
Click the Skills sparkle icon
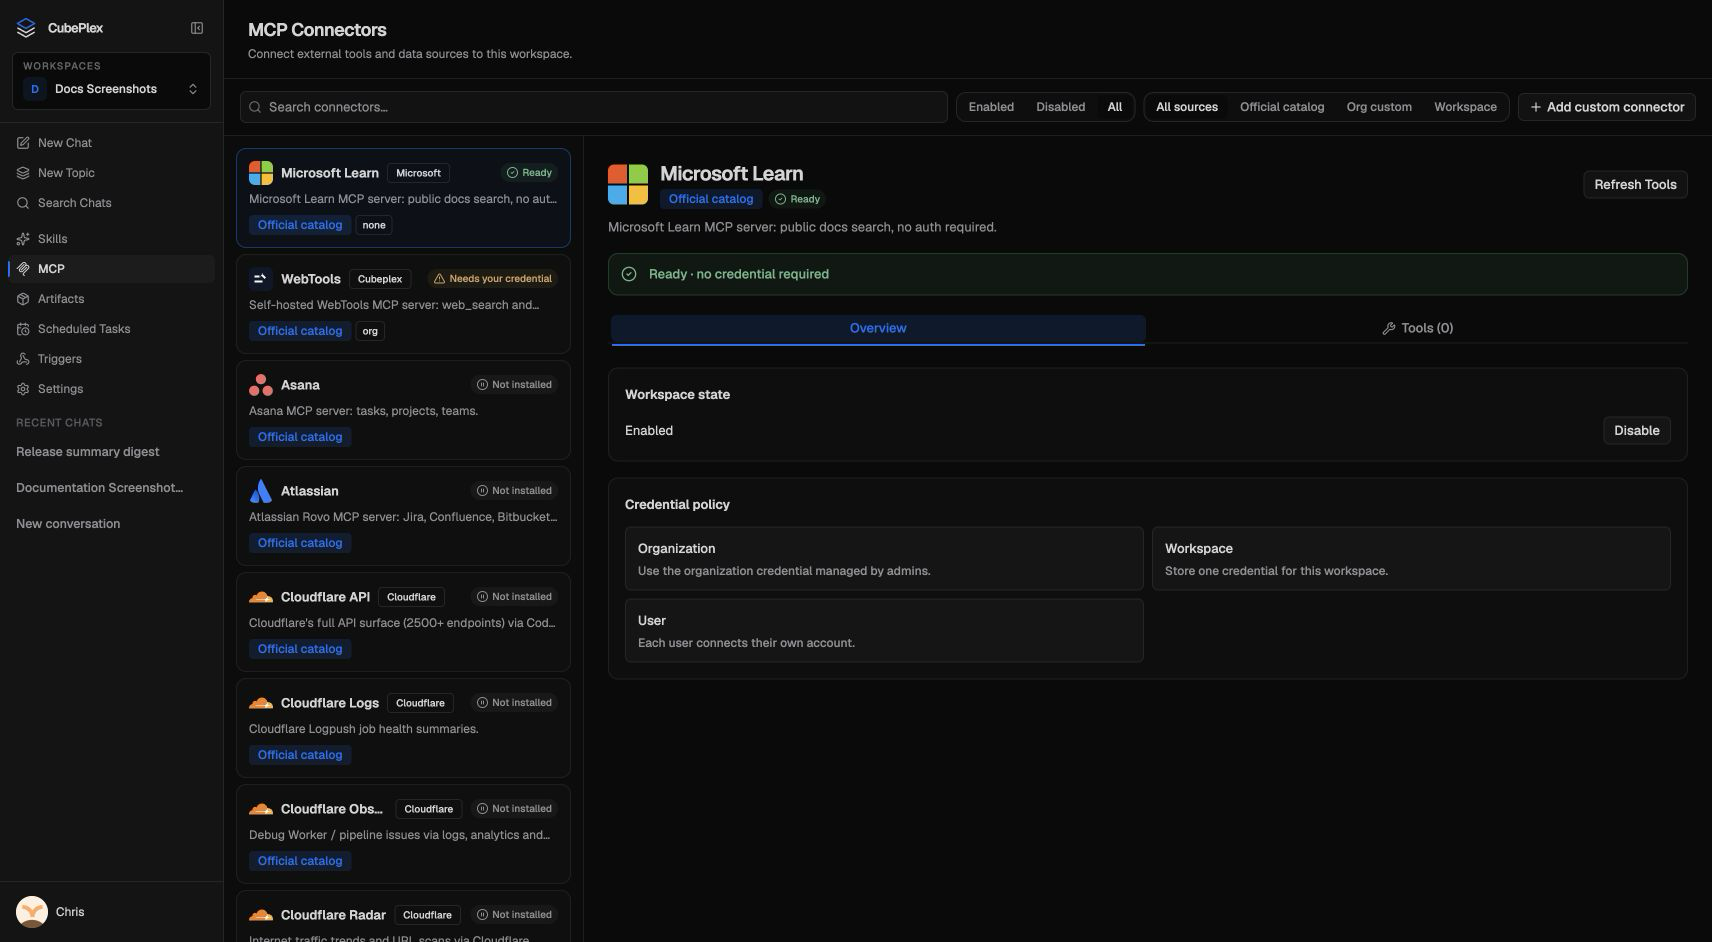tap(23, 239)
